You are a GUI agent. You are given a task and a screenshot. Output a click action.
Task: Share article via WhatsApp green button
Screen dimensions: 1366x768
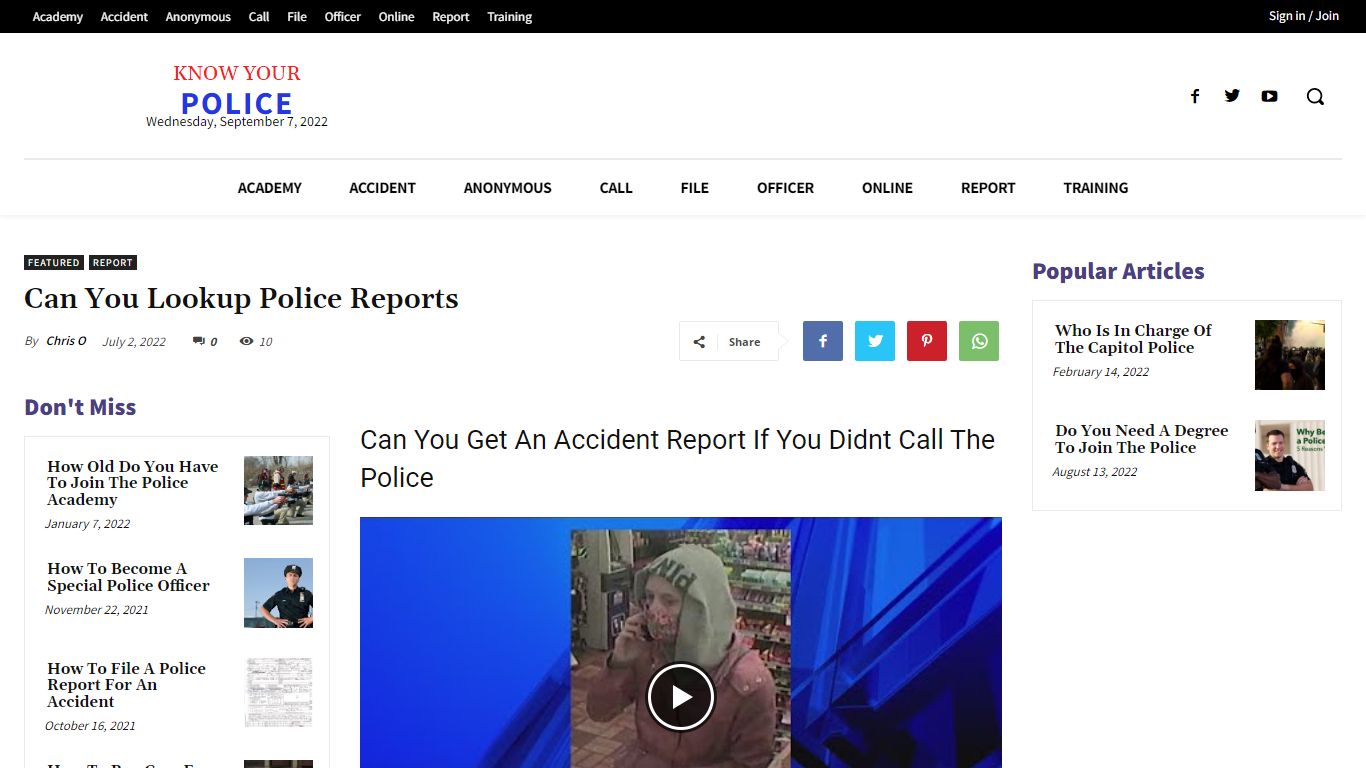(x=979, y=341)
